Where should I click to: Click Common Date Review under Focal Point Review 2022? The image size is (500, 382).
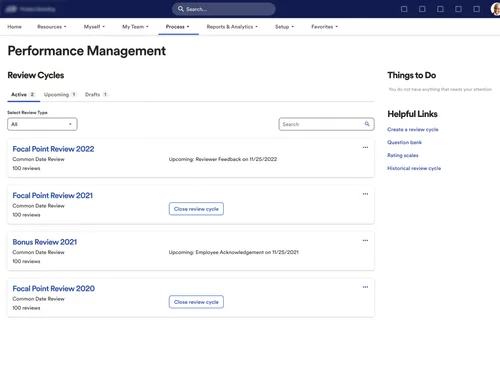point(38,159)
